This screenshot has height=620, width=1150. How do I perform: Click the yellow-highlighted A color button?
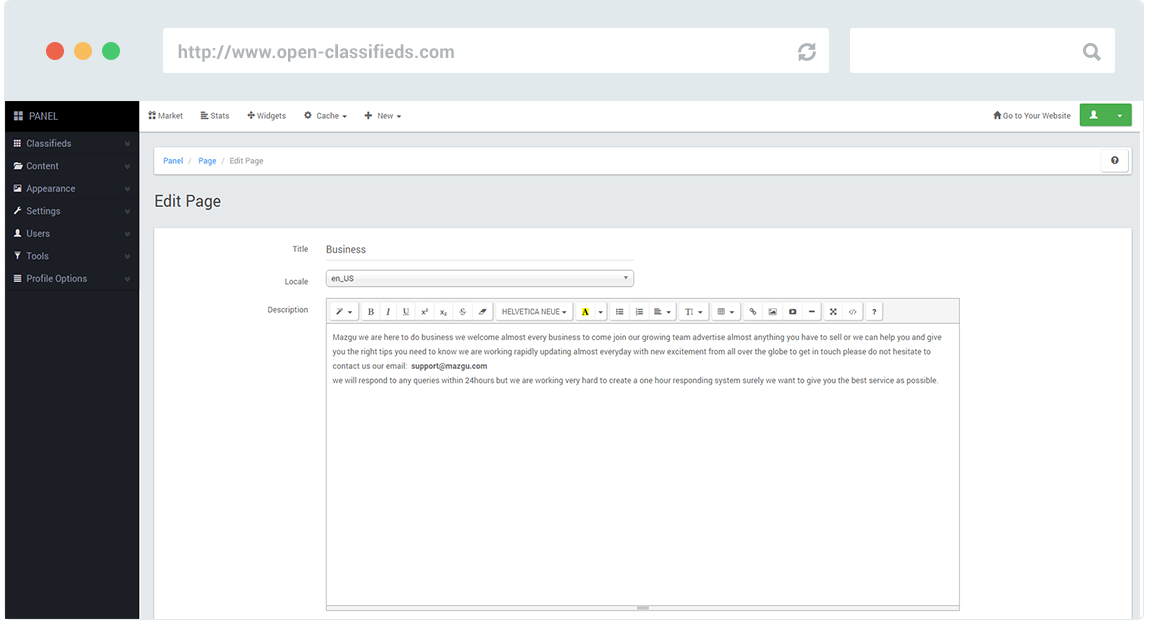point(585,312)
